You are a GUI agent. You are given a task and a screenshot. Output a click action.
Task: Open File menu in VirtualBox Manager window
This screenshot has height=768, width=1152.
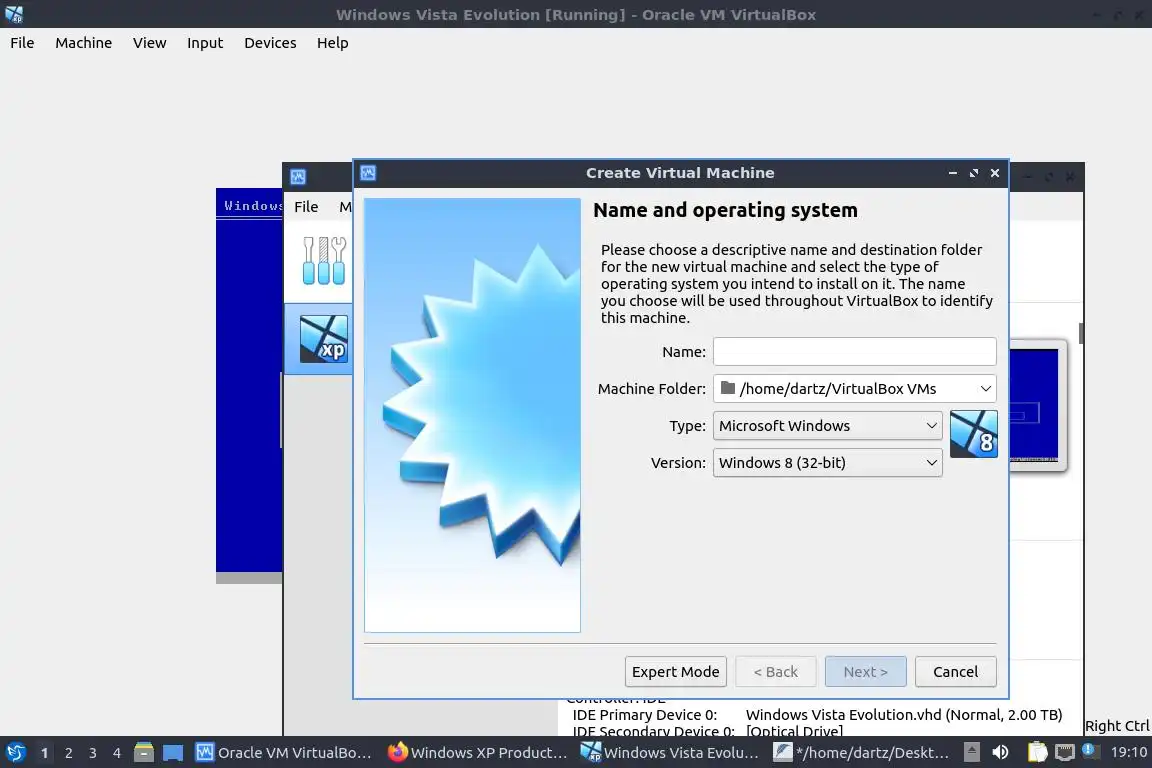[306, 207]
